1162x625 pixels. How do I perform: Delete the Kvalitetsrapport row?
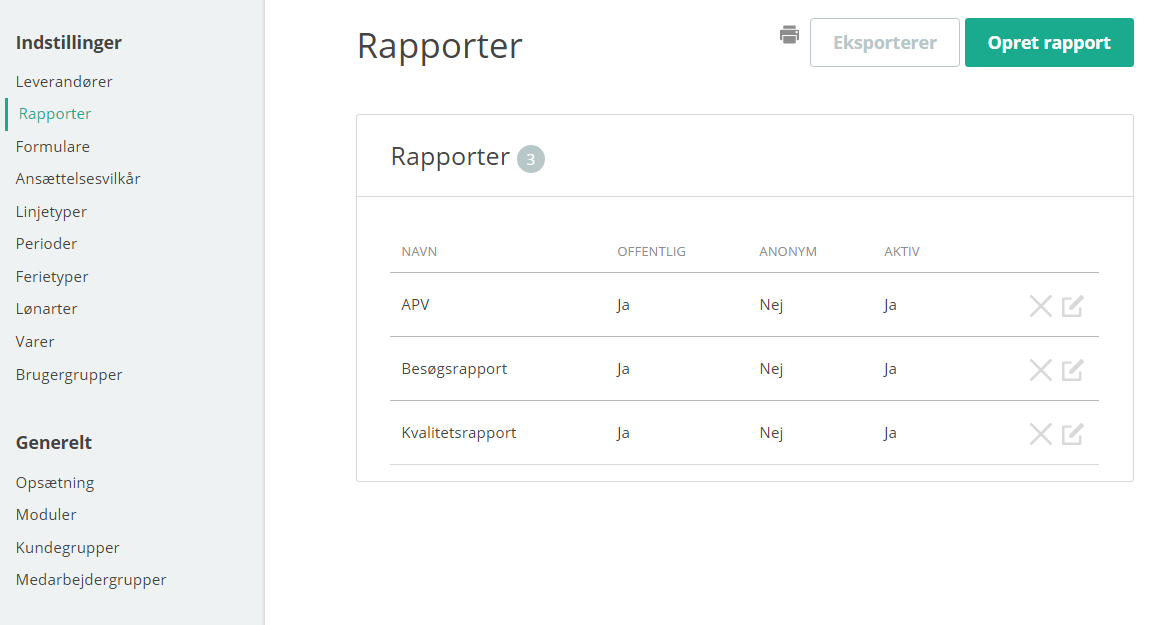(x=1040, y=434)
